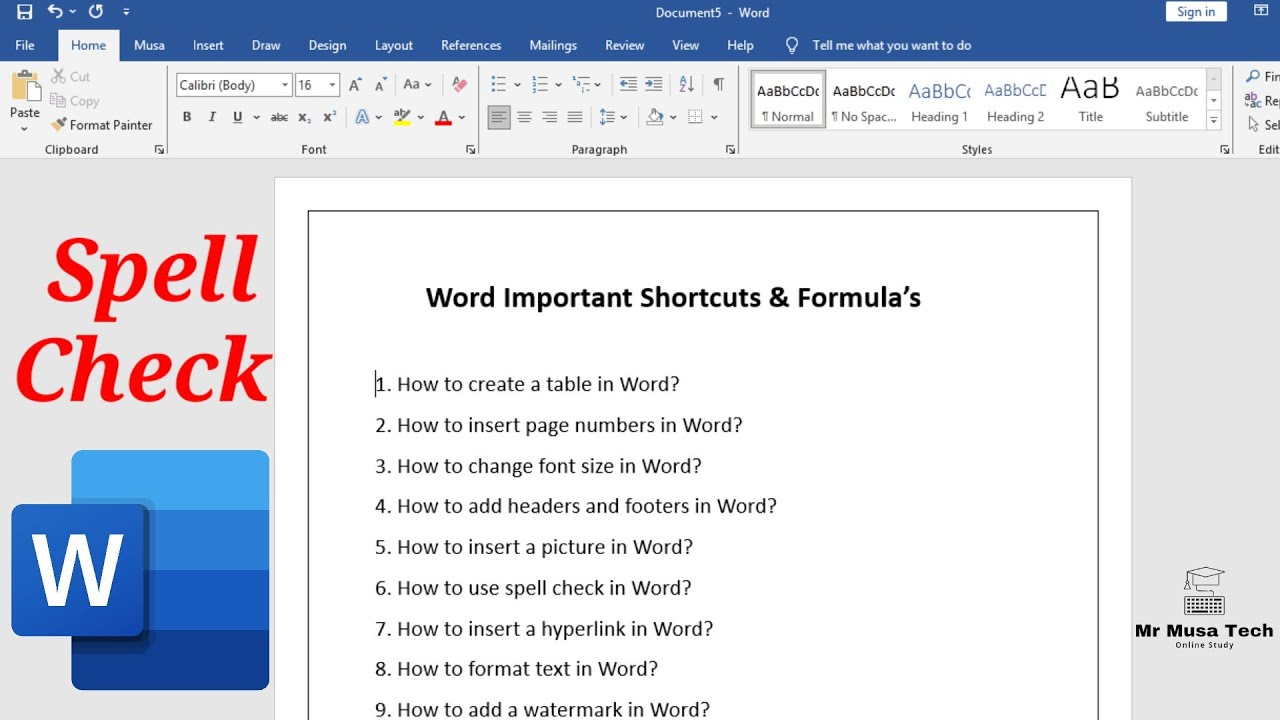
Task: Toggle strikethrough on the text
Action: point(279,117)
